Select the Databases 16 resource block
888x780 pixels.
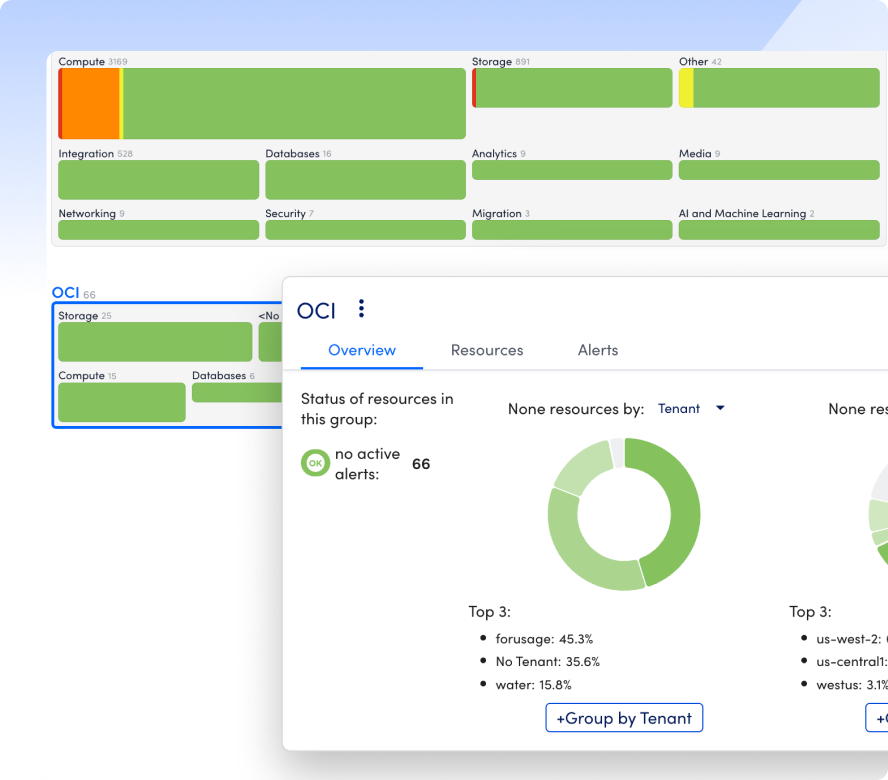[x=365, y=180]
